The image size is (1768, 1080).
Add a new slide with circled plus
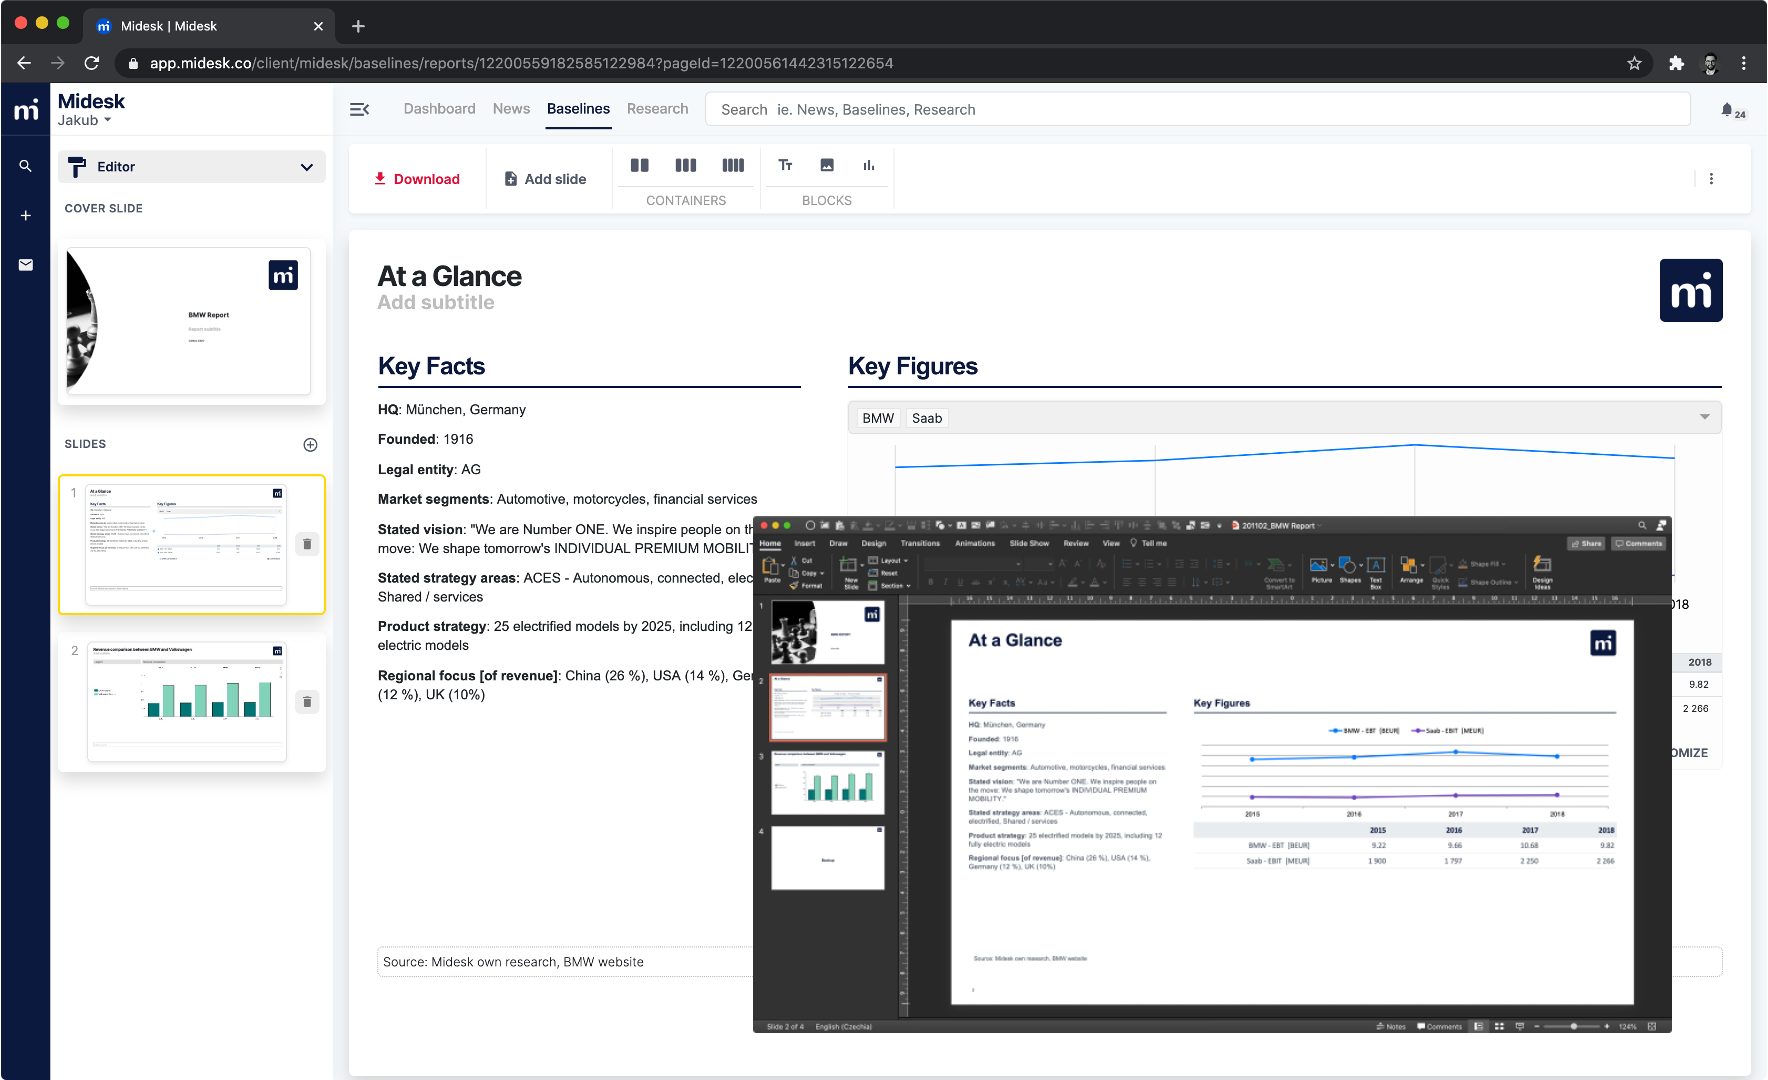point(310,445)
